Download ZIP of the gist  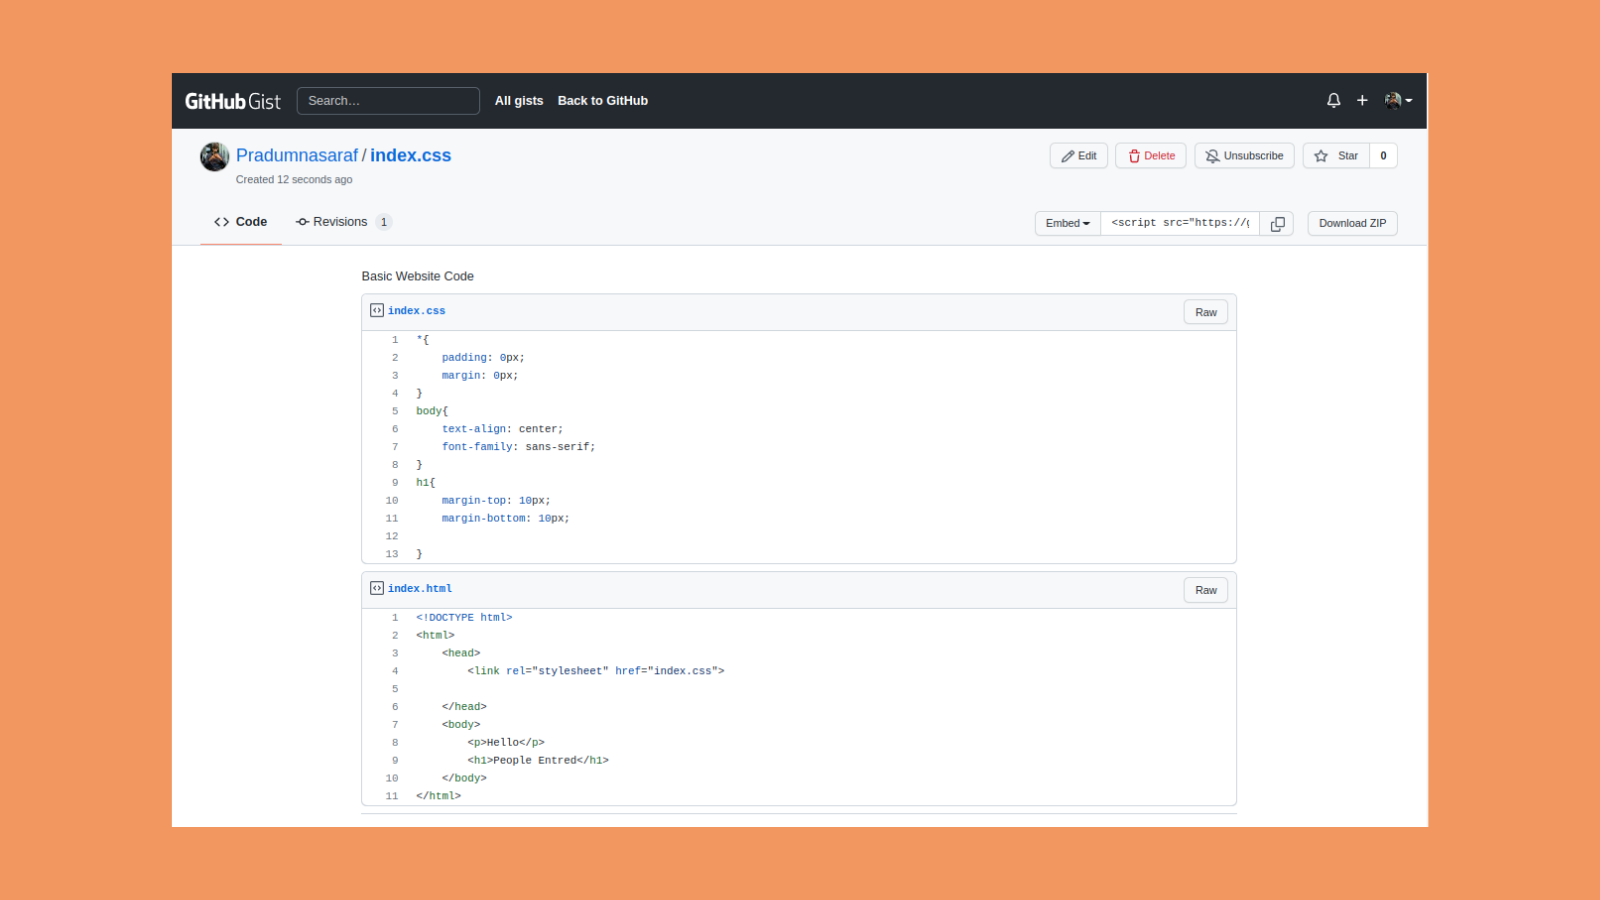pos(1352,224)
